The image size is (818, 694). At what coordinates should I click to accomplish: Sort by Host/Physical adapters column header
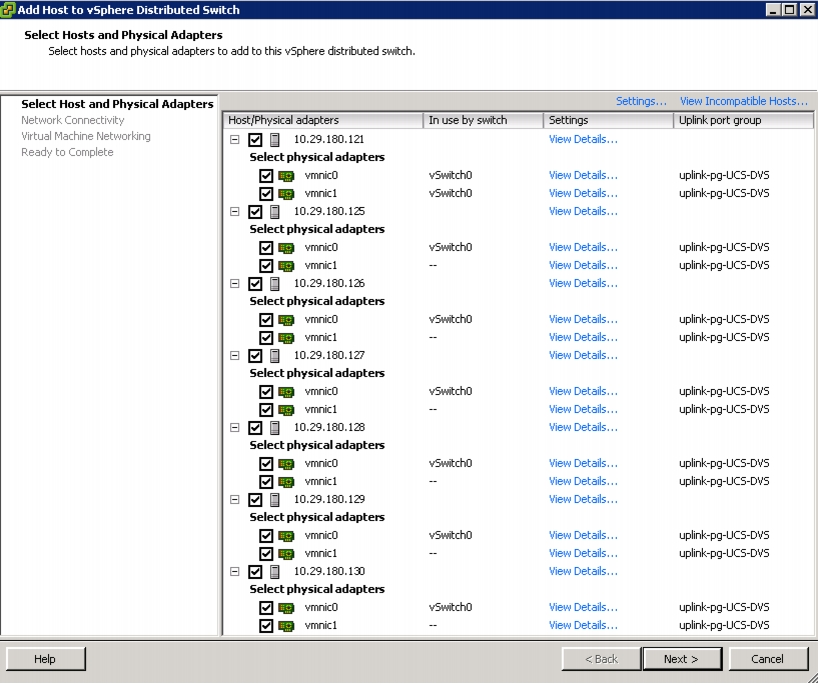[323, 120]
